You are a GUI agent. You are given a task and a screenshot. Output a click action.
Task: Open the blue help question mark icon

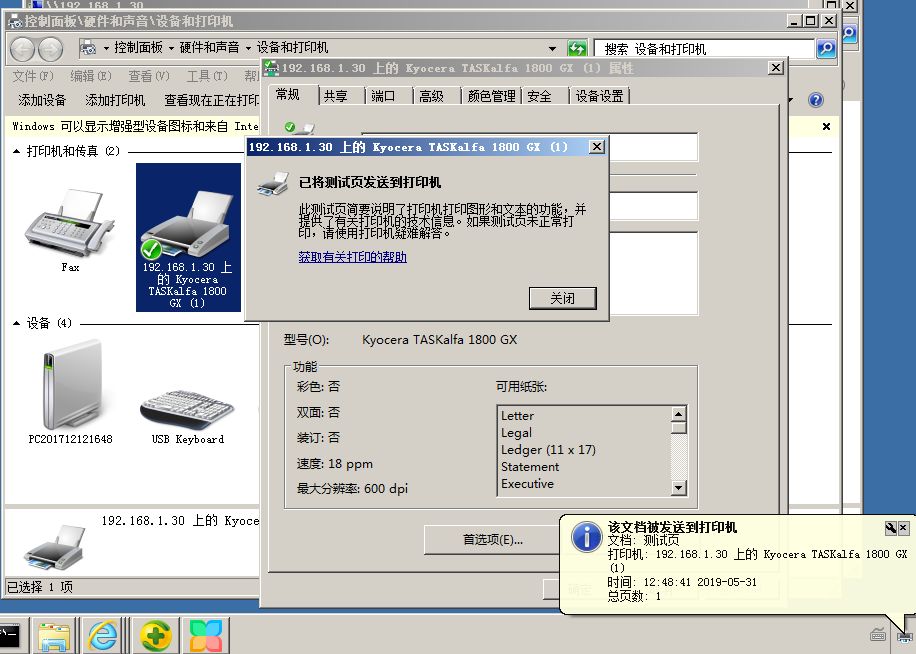tap(816, 100)
